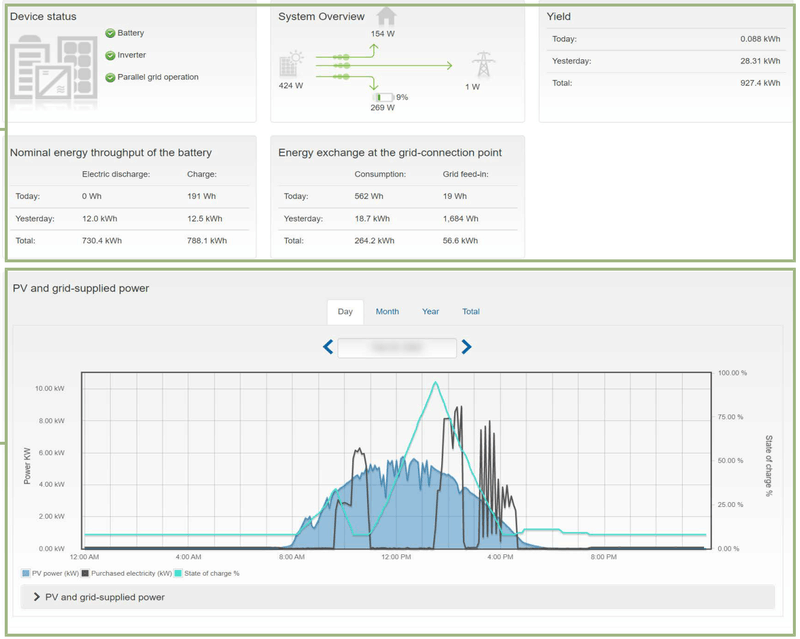Click the 9% battery charge value

tap(402, 97)
